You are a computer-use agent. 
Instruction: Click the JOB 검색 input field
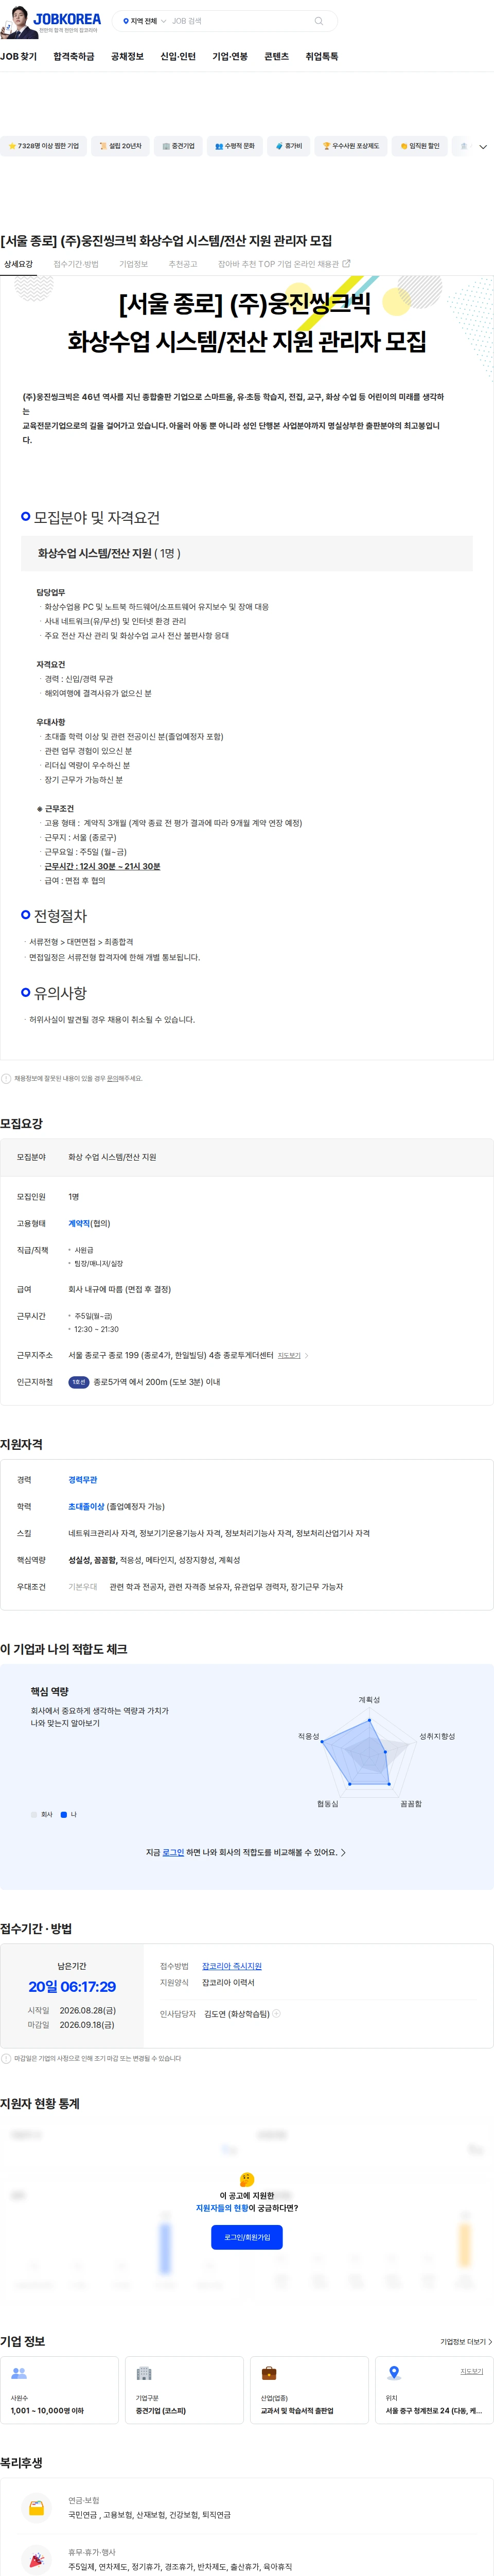pyautogui.click(x=240, y=21)
